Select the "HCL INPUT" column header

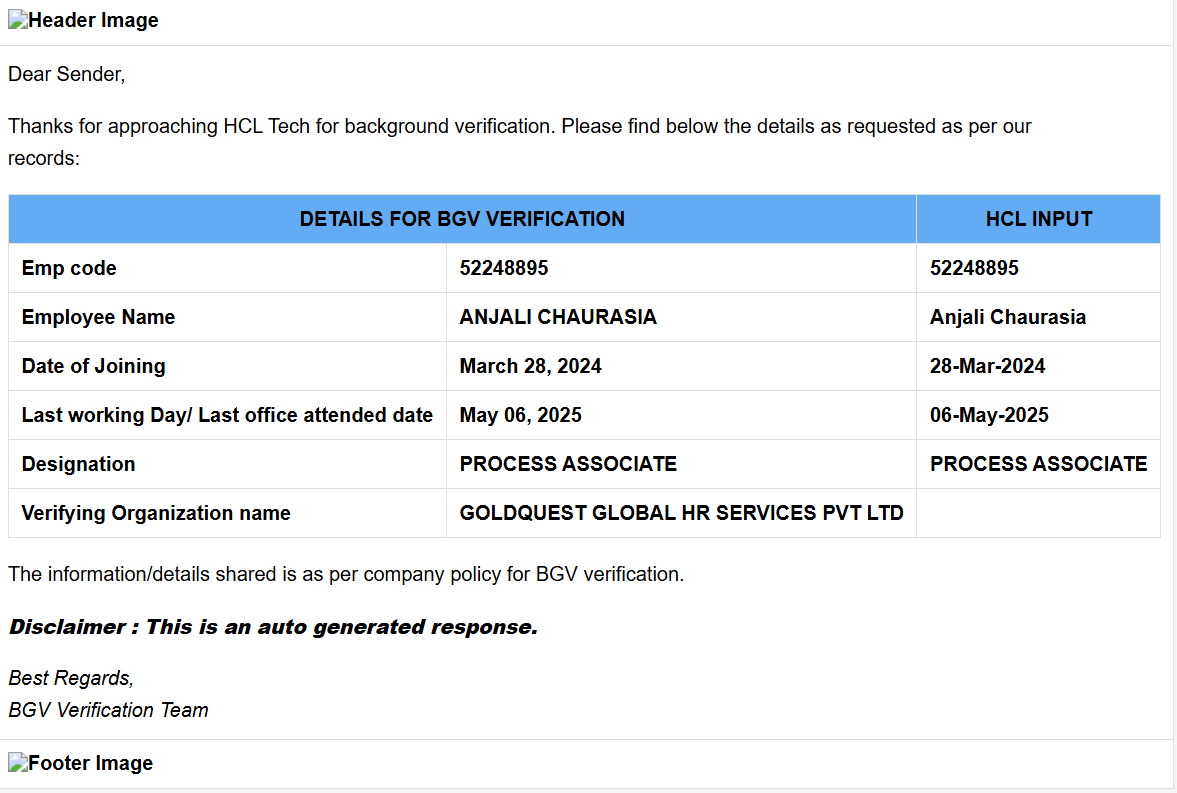1038,219
